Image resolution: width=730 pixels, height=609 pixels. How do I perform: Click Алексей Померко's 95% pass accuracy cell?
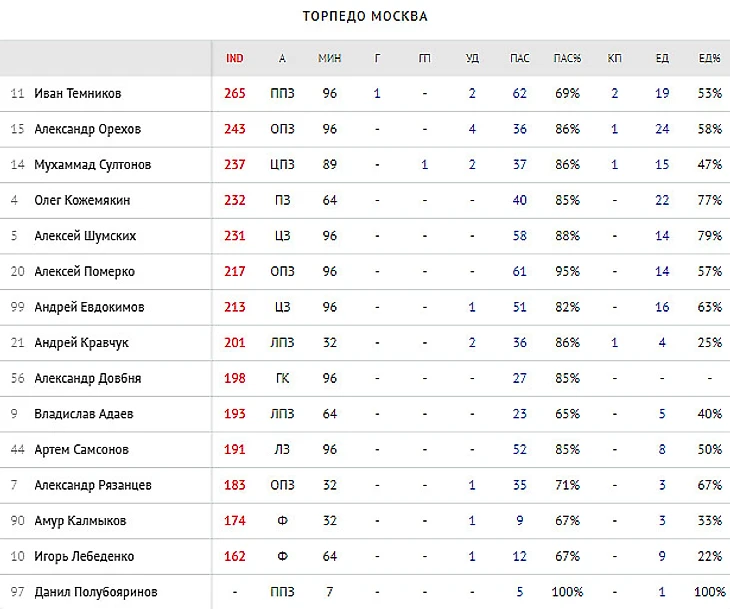click(x=568, y=272)
